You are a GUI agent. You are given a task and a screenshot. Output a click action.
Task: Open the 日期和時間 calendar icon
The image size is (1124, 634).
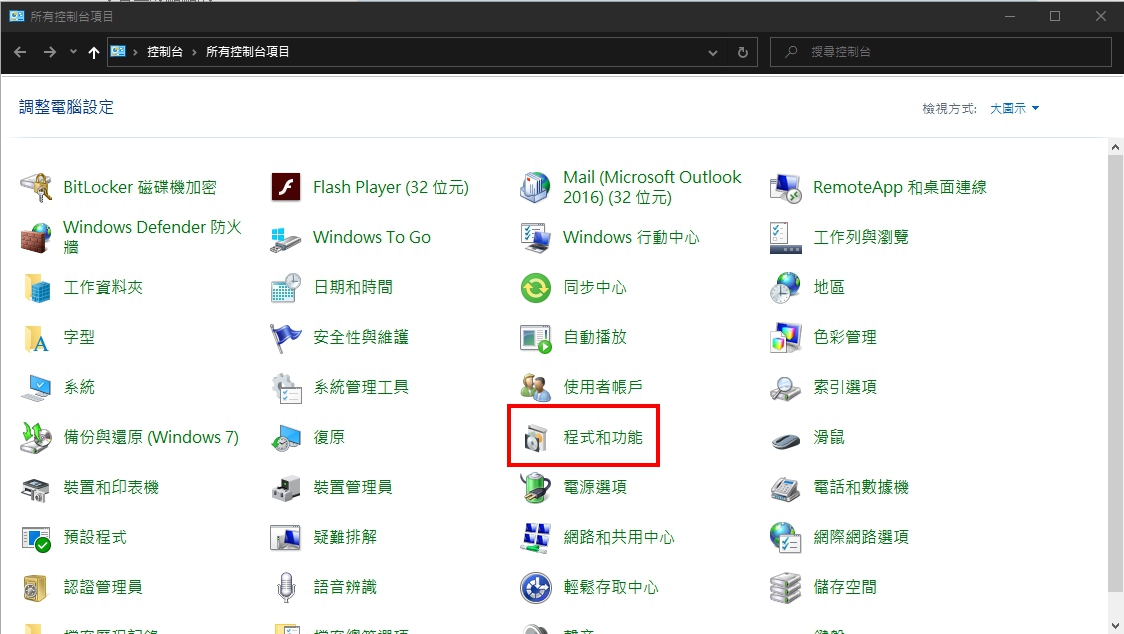tap(286, 288)
